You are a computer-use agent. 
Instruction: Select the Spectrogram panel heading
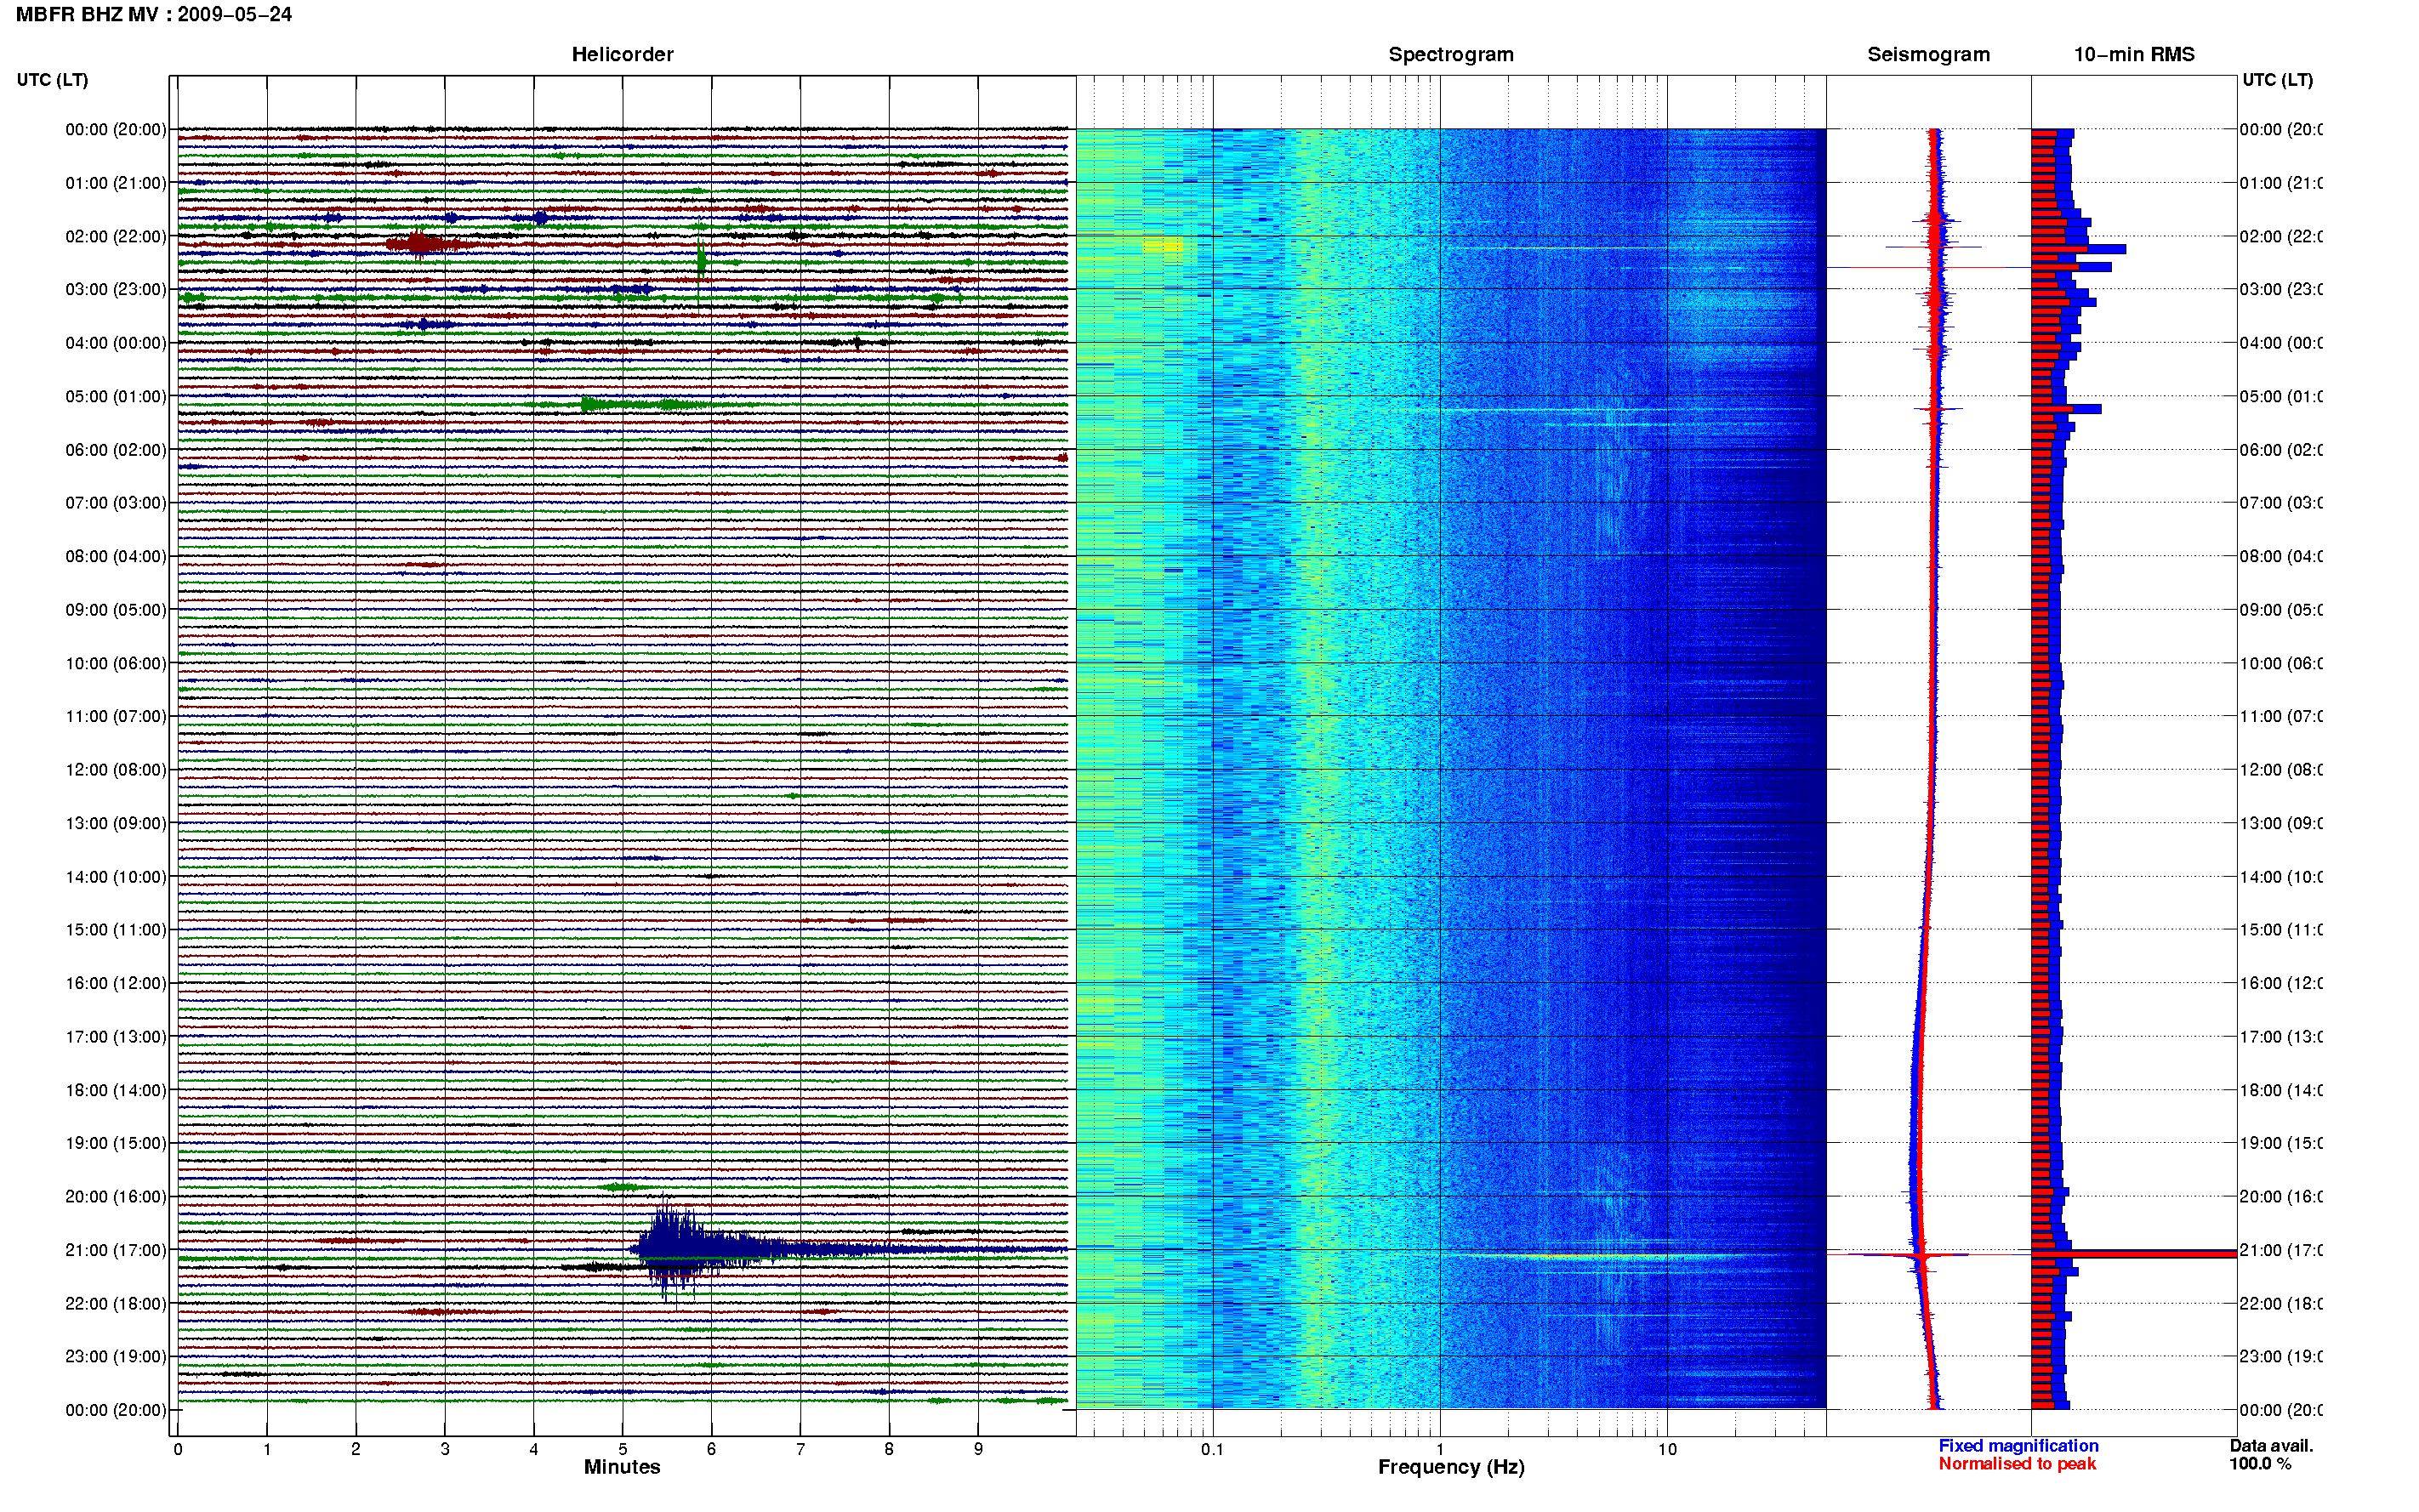coord(1451,54)
